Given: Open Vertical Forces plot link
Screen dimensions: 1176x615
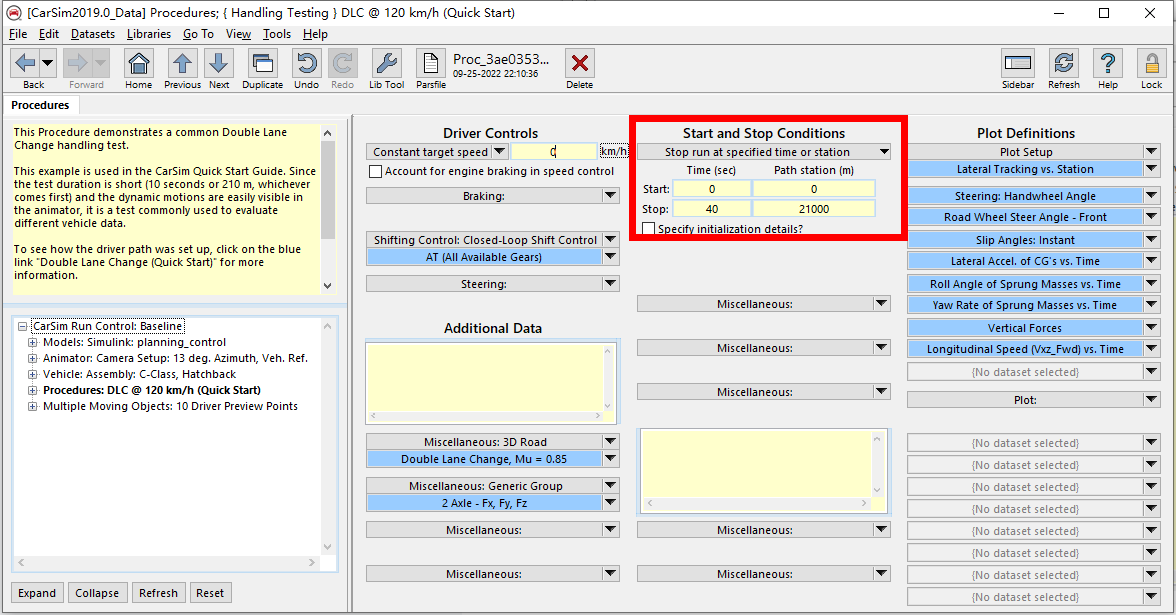Looking at the screenshot, I should click(x=1025, y=328).
